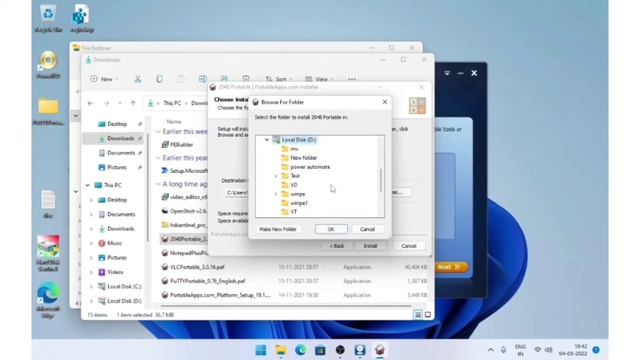Select the VD folder in folder tree
The image size is (640, 360).
click(x=294, y=185)
